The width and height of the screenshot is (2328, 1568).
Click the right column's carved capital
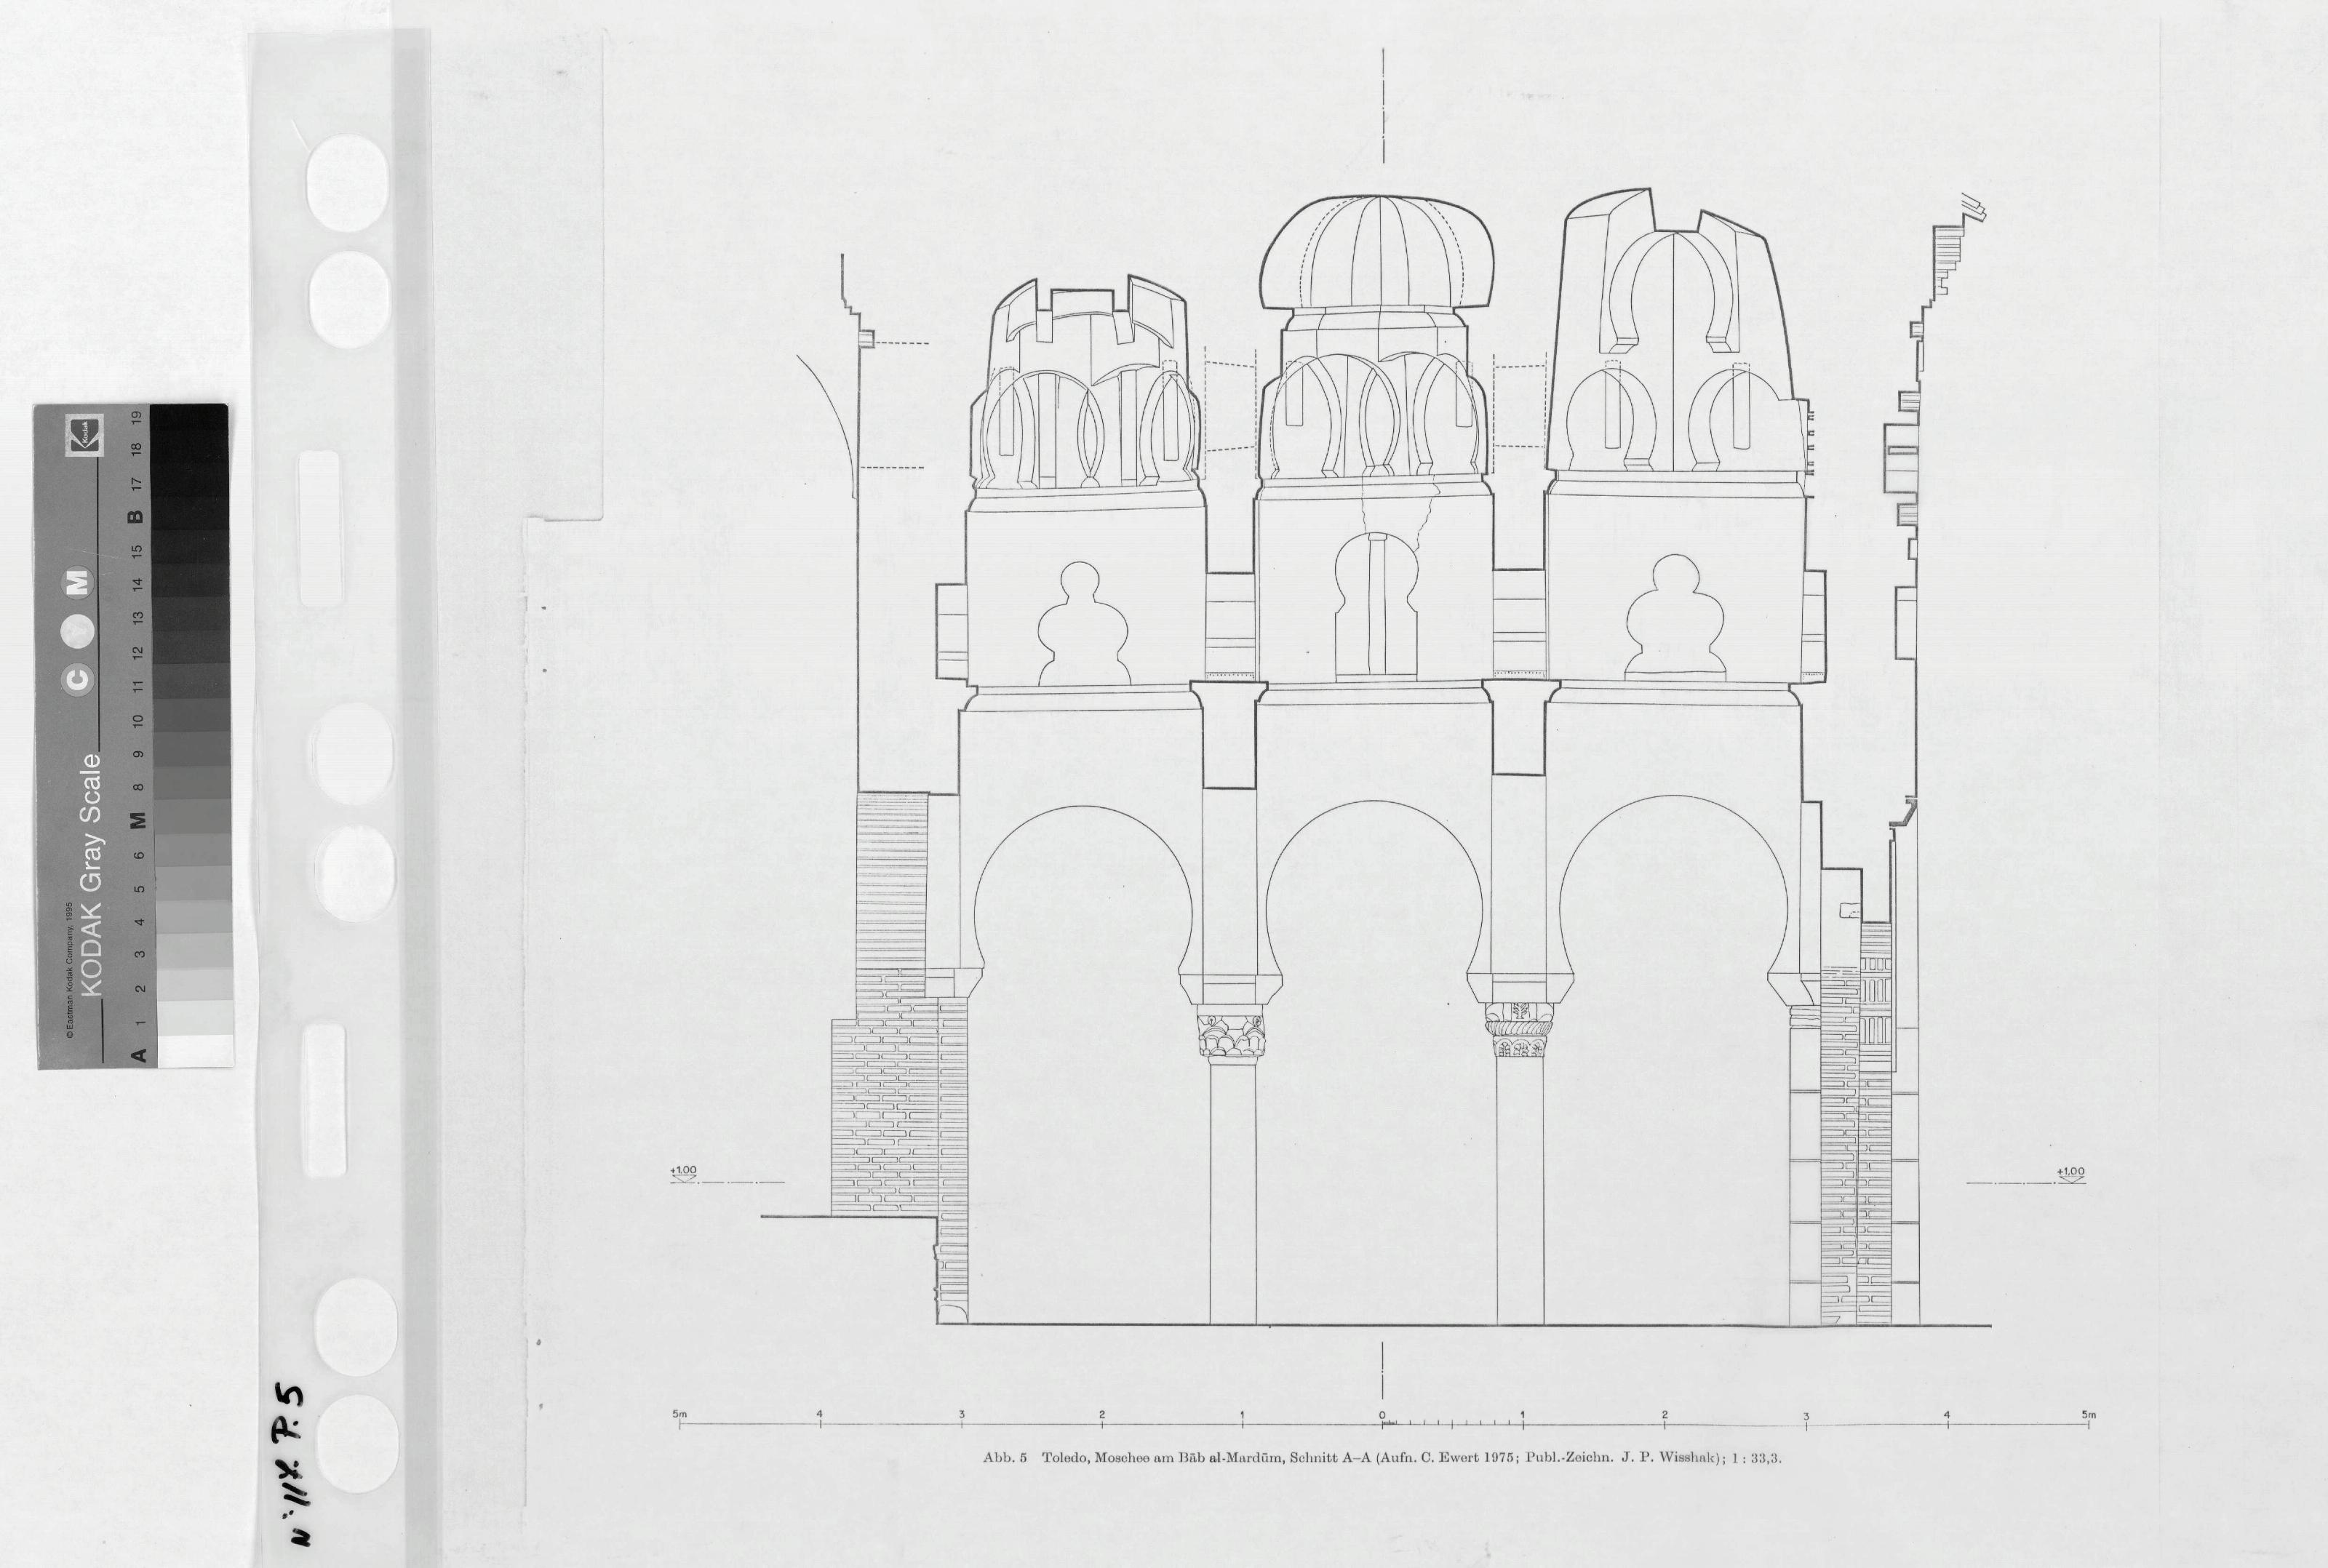(x=1518, y=1031)
